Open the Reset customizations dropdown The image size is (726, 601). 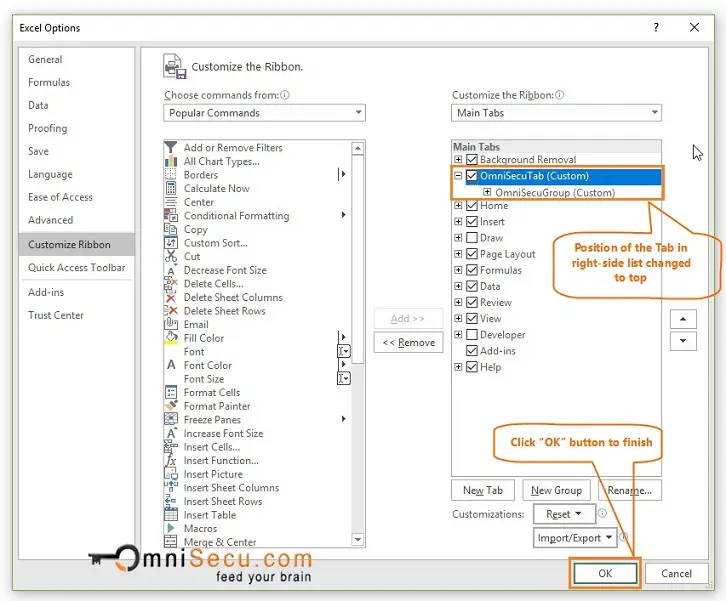[x=563, y=514]
